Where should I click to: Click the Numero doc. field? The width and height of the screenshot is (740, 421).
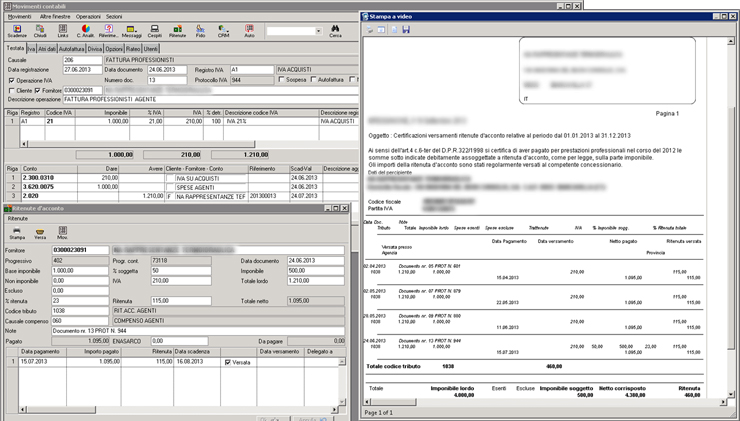167,80
